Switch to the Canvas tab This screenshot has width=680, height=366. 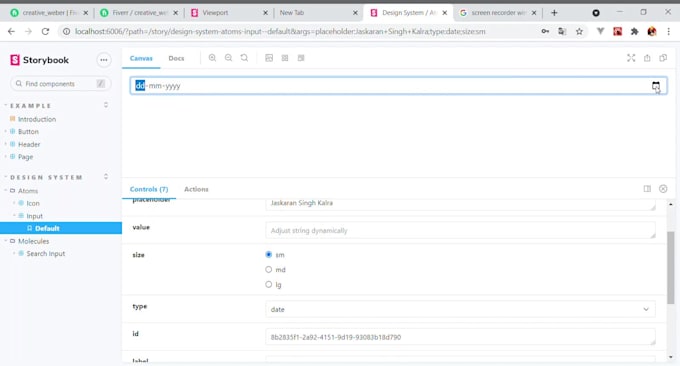coord(141,58)
